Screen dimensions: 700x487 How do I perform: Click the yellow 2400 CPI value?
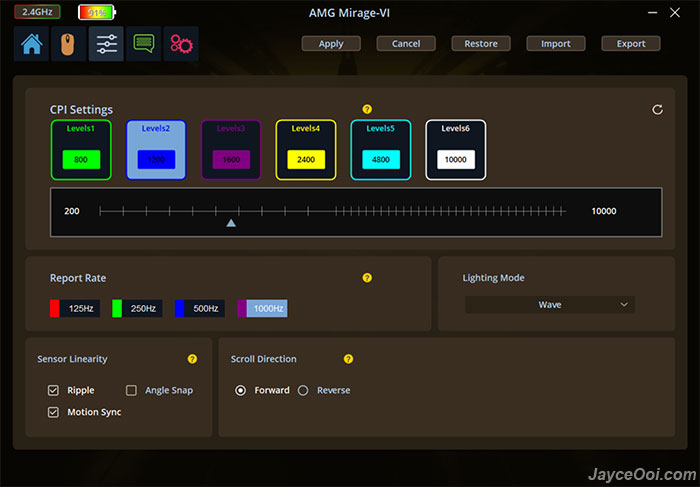click(306, 159)
